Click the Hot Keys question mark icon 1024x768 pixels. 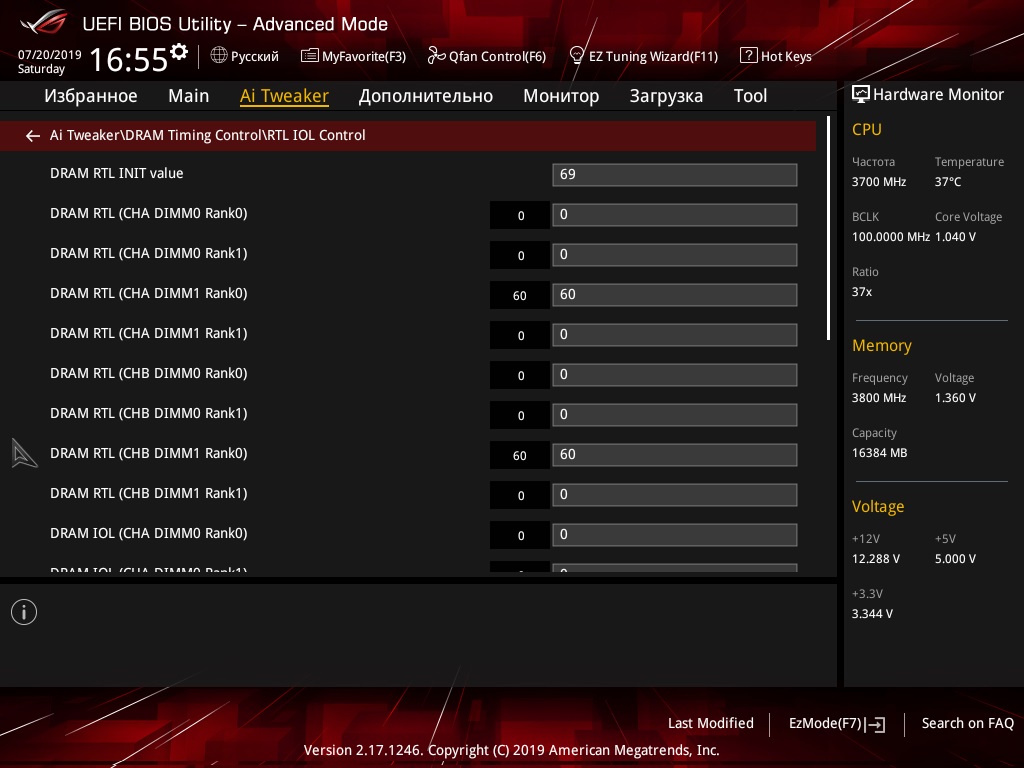[x=748, y=56]
